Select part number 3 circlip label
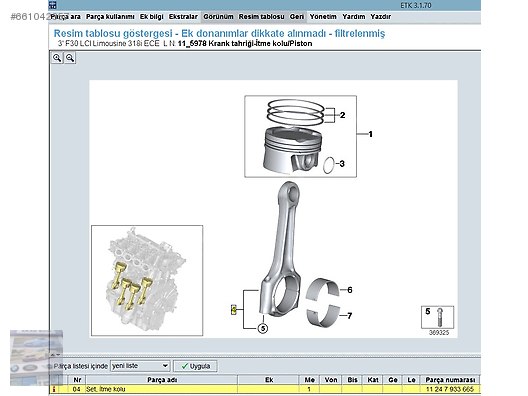The height and width of the screenshot is (396, 528). point(342,164)
